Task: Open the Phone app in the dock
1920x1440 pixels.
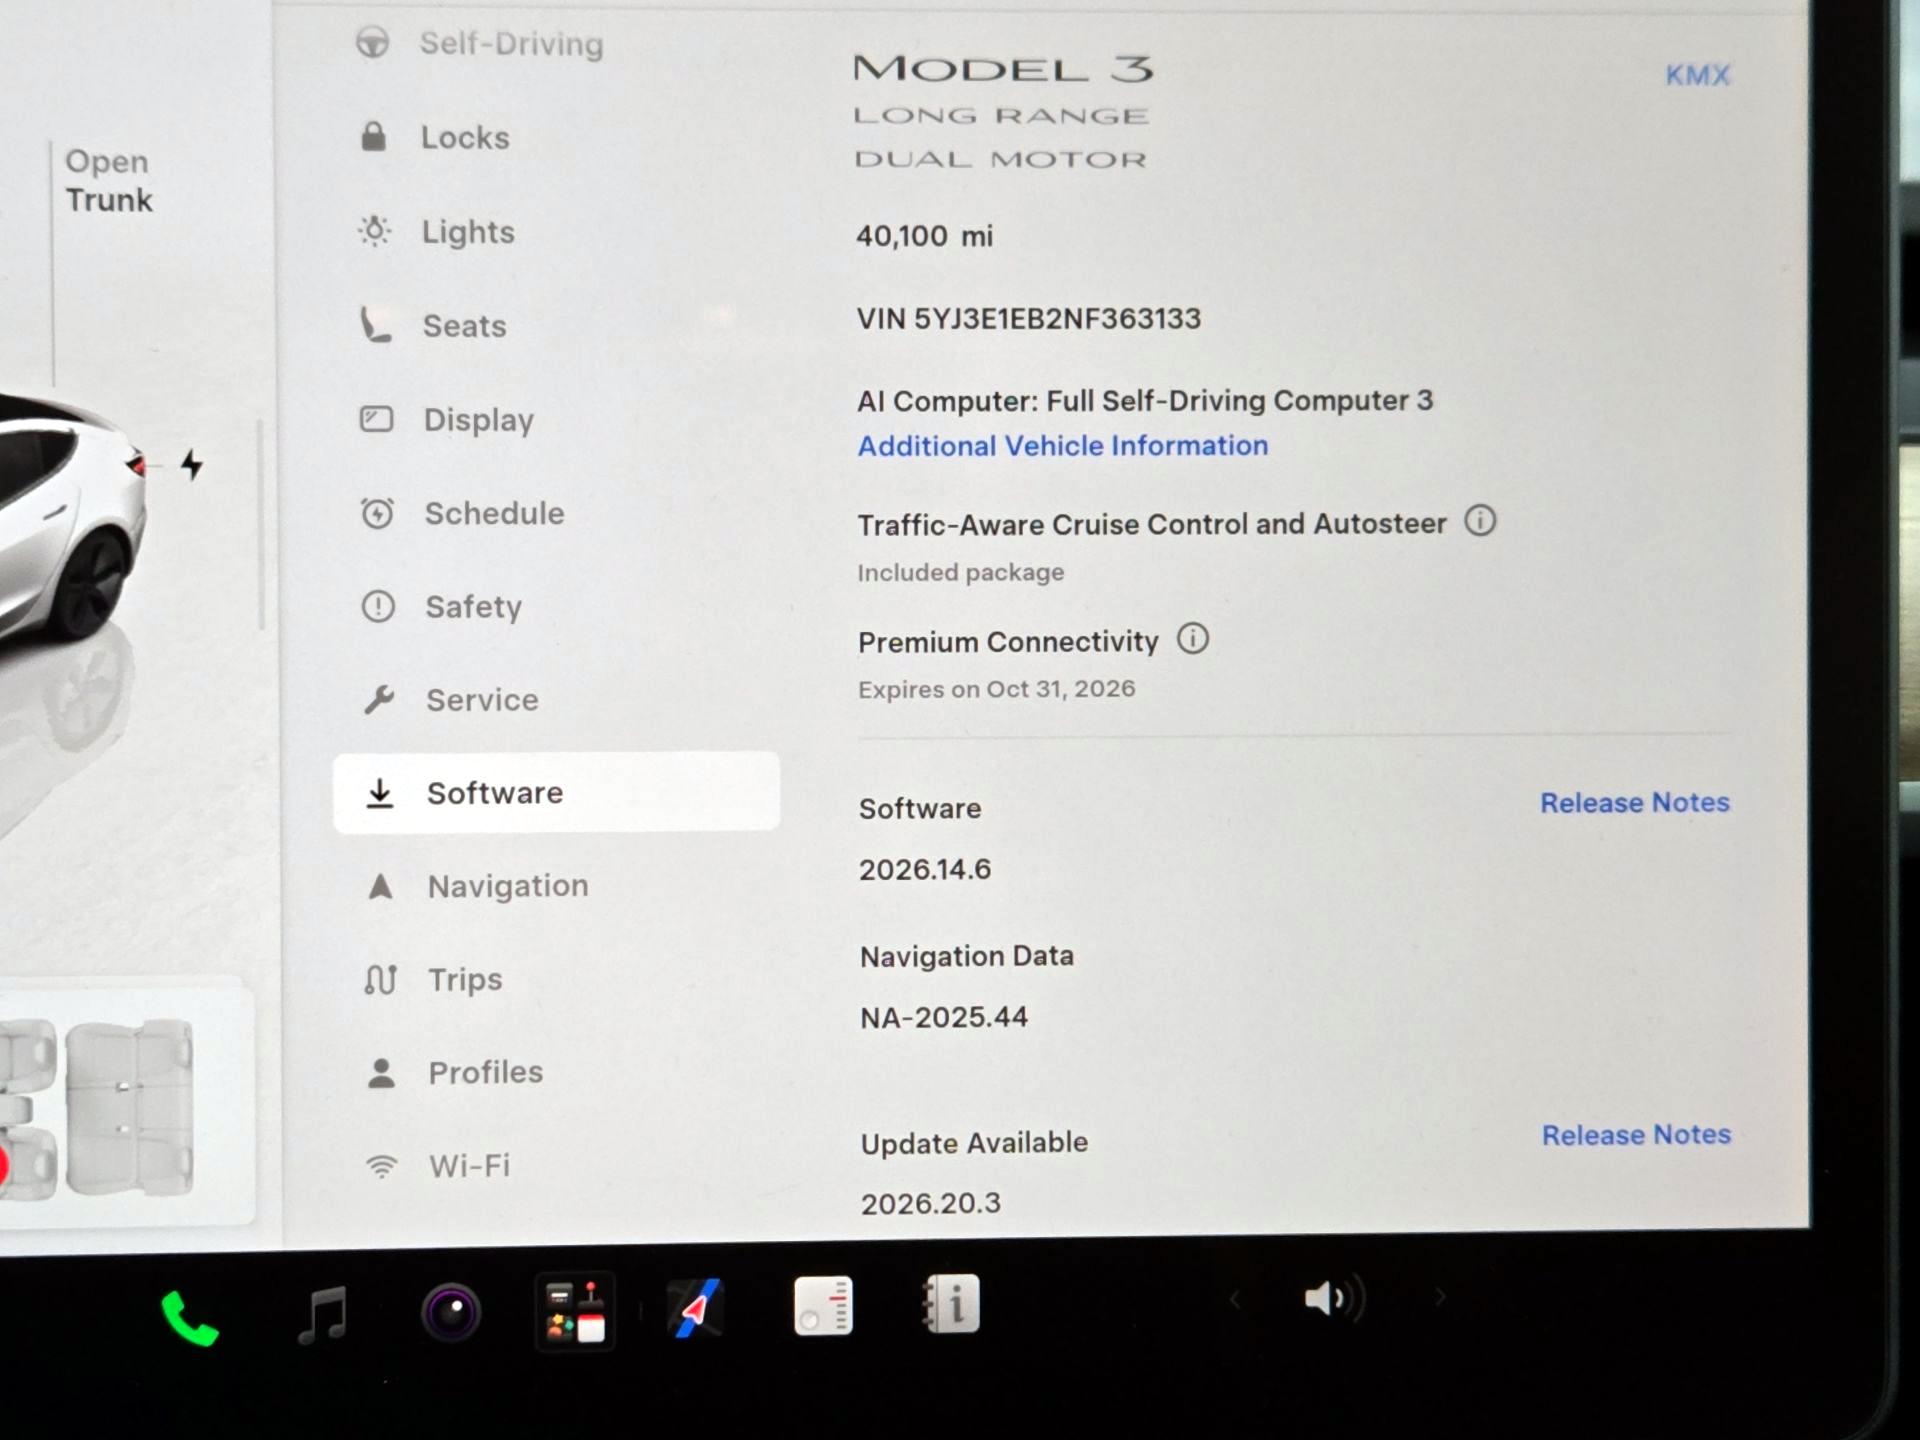Action: pyautogui.click(x=189, y=1318)
